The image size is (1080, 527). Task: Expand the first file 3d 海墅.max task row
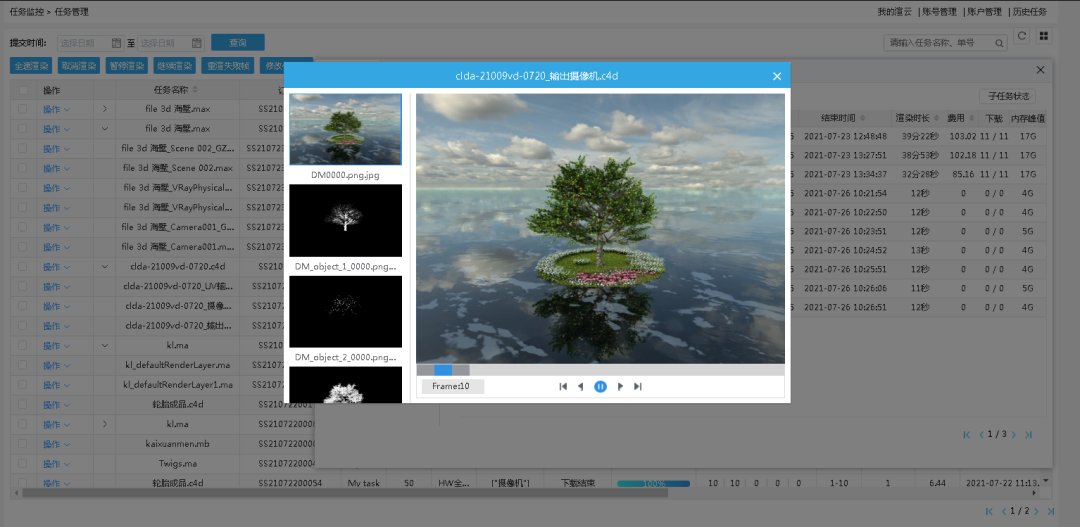tap(104, 109)
